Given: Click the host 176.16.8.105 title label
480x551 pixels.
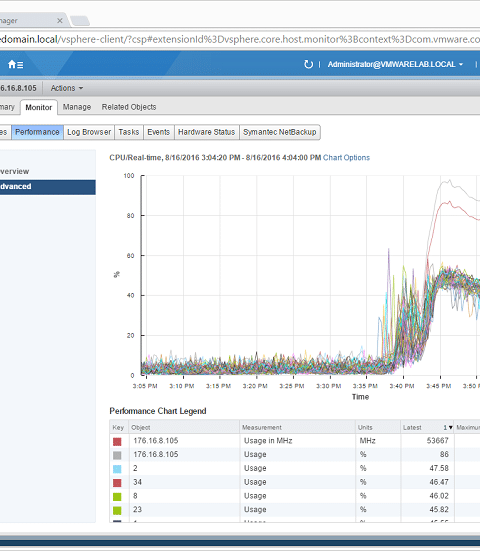Looking at the screenshot, I should [18, 88].
